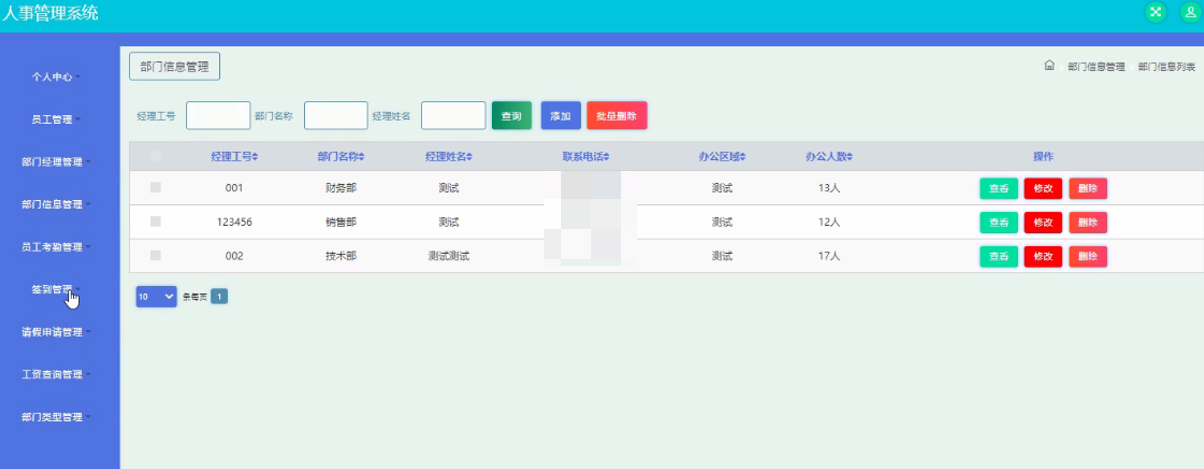Focus the 经理工号 search input
The height and width of the screenshot is (469, 1204).
pyautogui.click(x=218, y=116)
